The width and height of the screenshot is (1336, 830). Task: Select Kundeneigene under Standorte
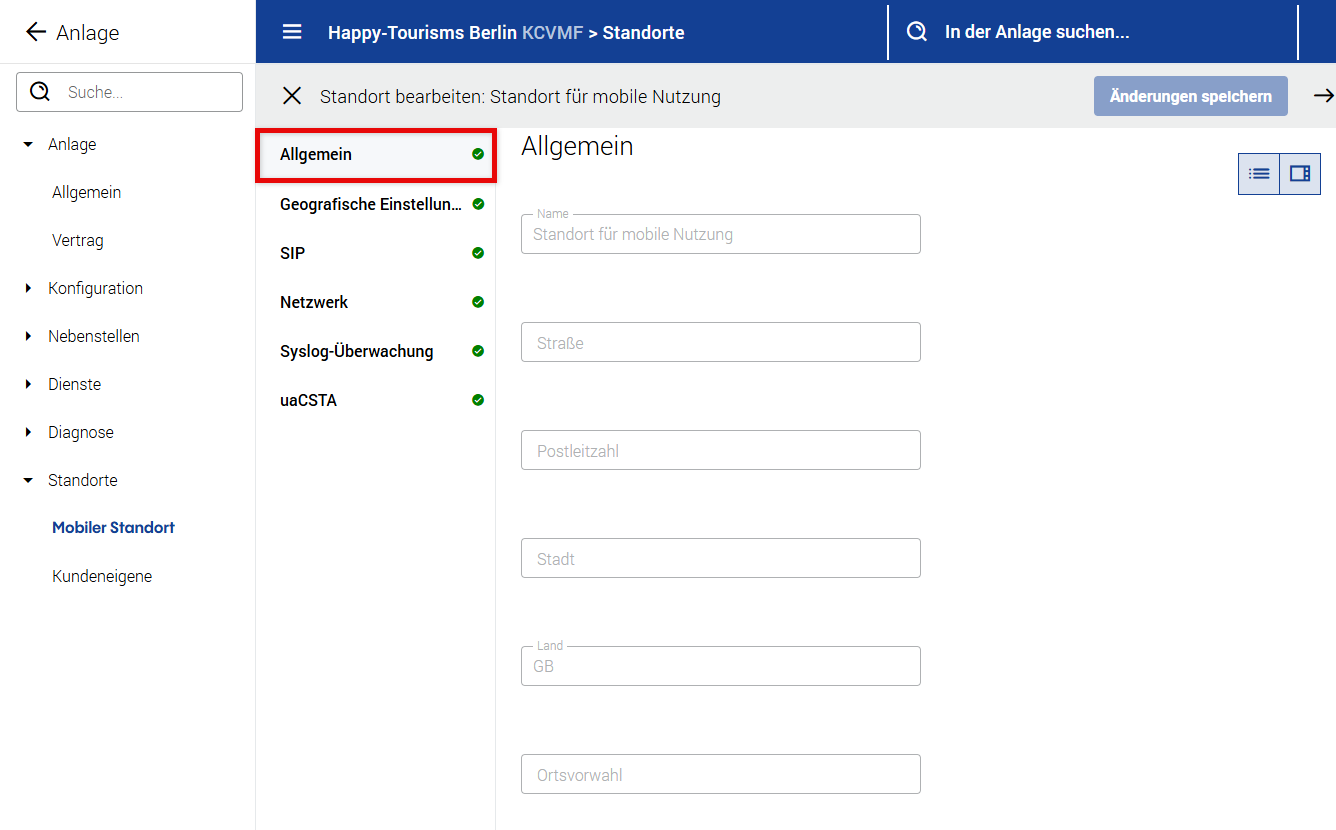pyautogui.click(x=102, y=577)
